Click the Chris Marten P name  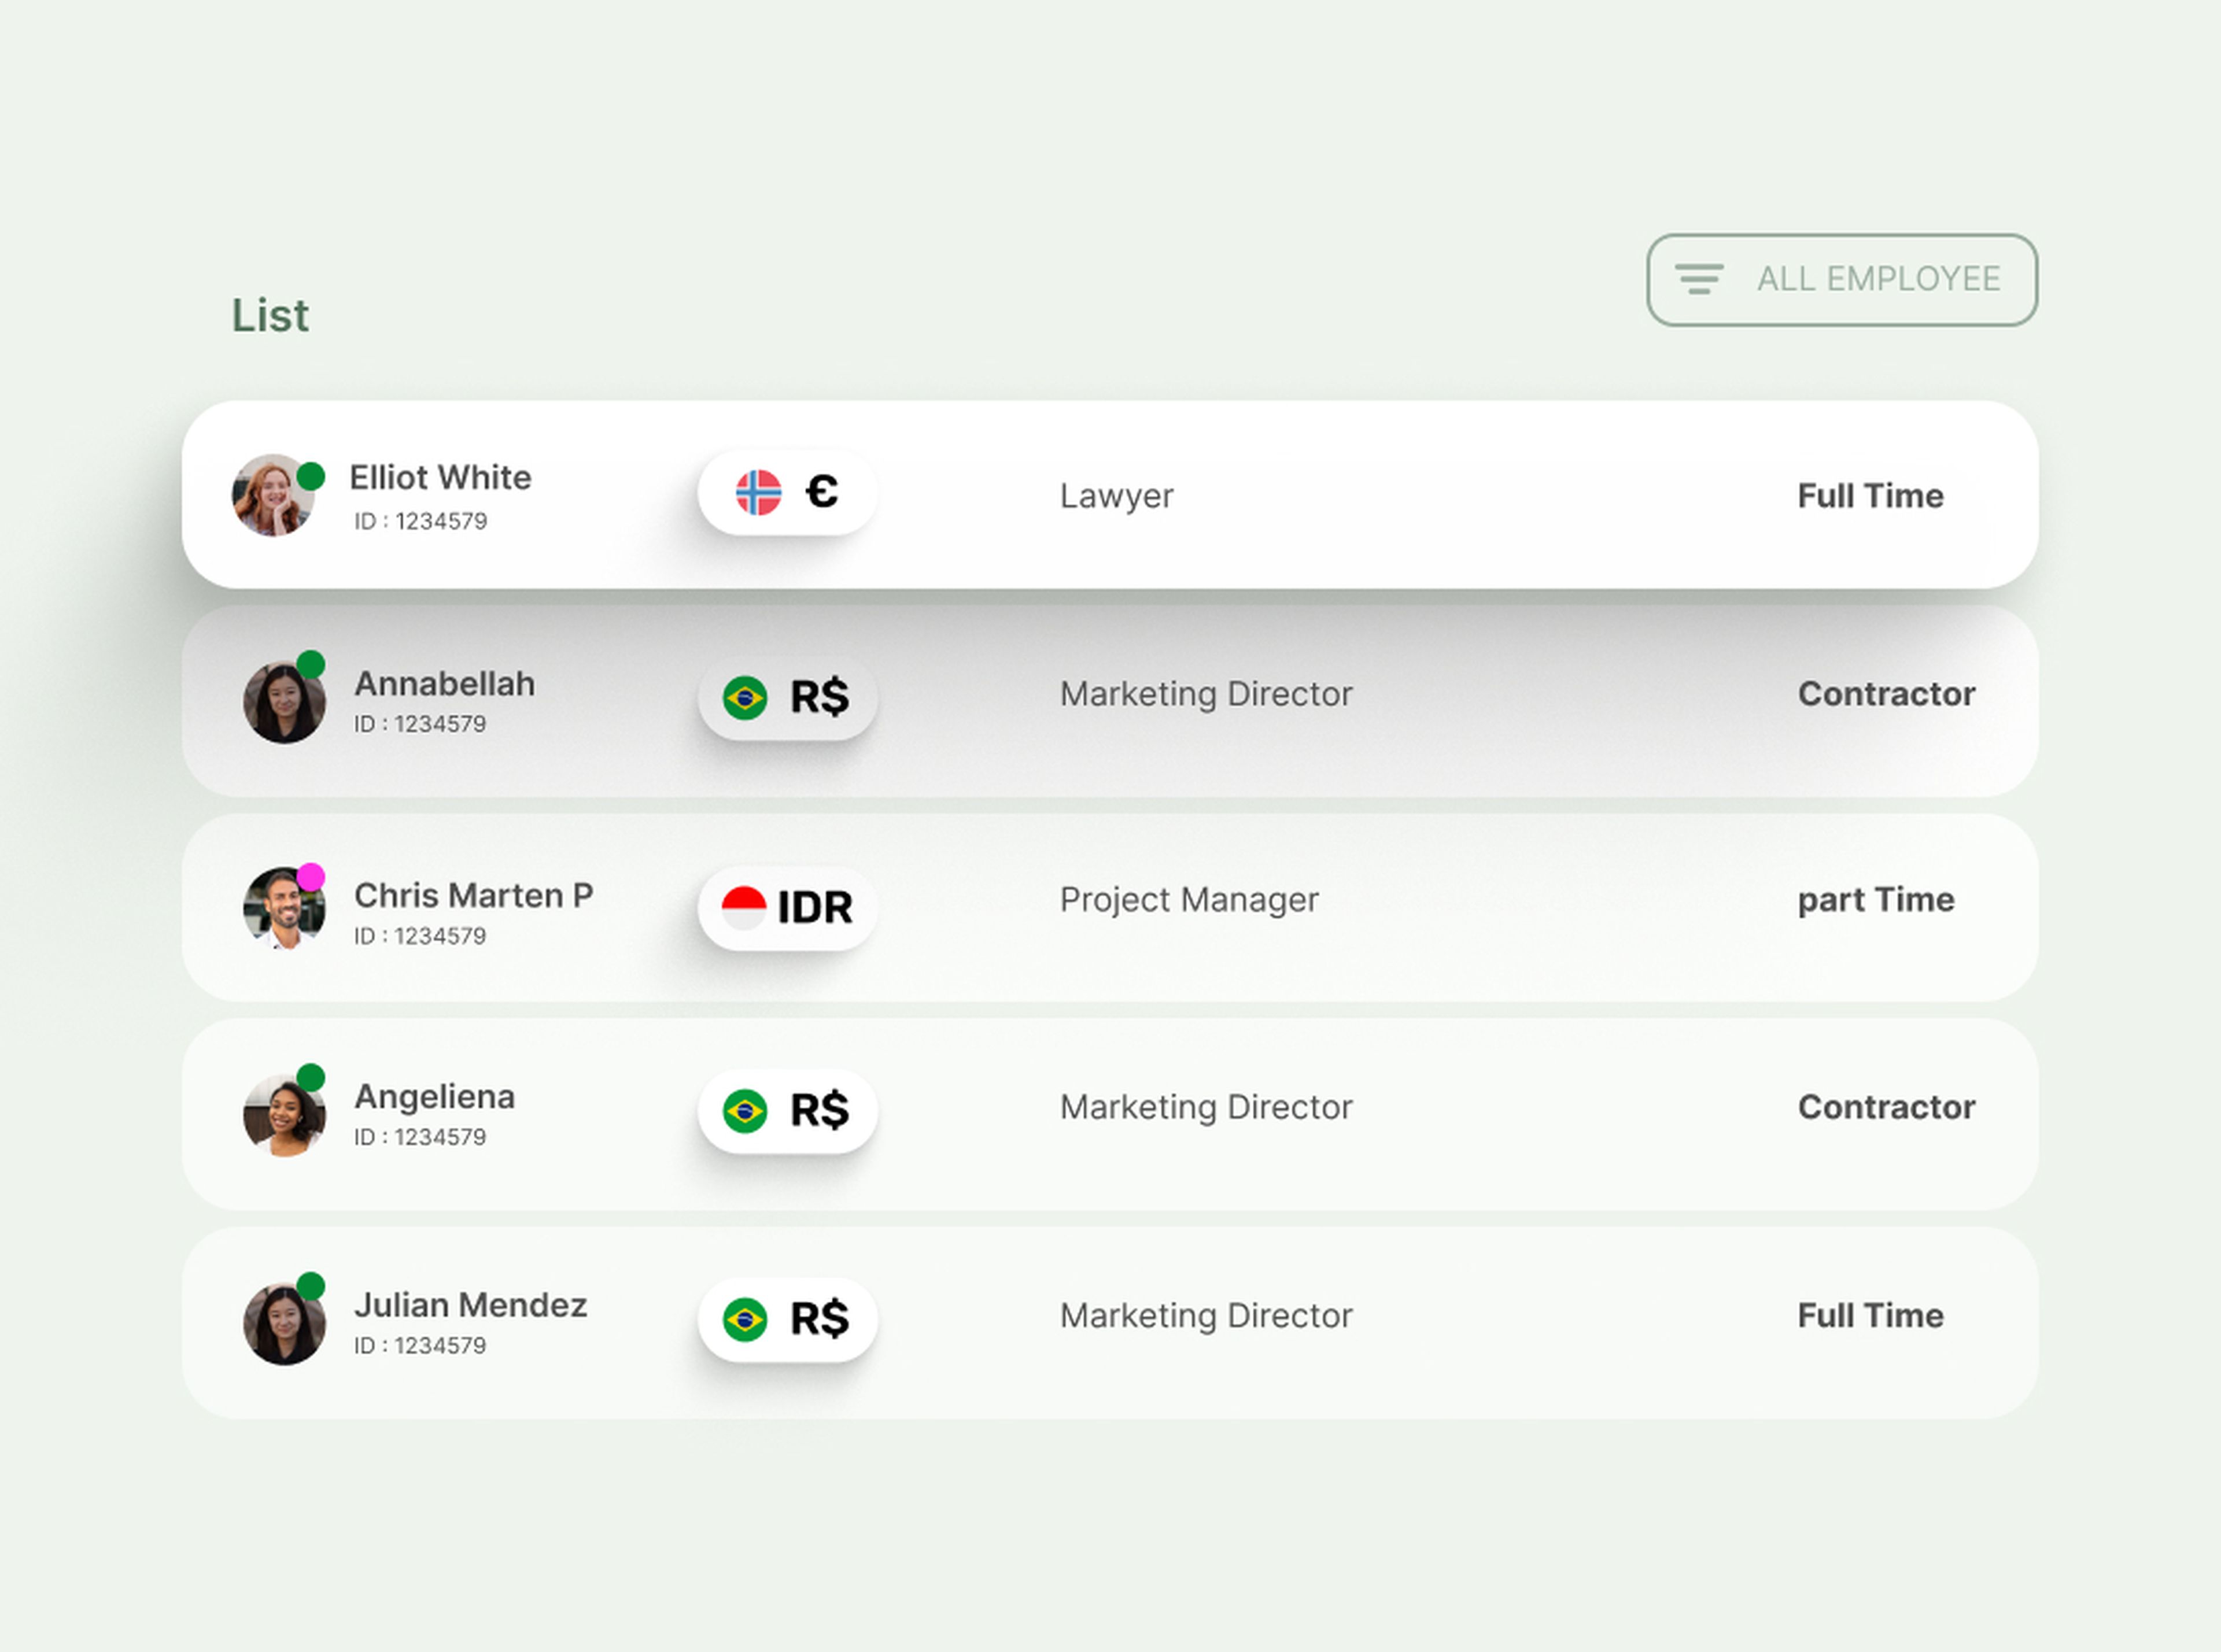point(473,895)
